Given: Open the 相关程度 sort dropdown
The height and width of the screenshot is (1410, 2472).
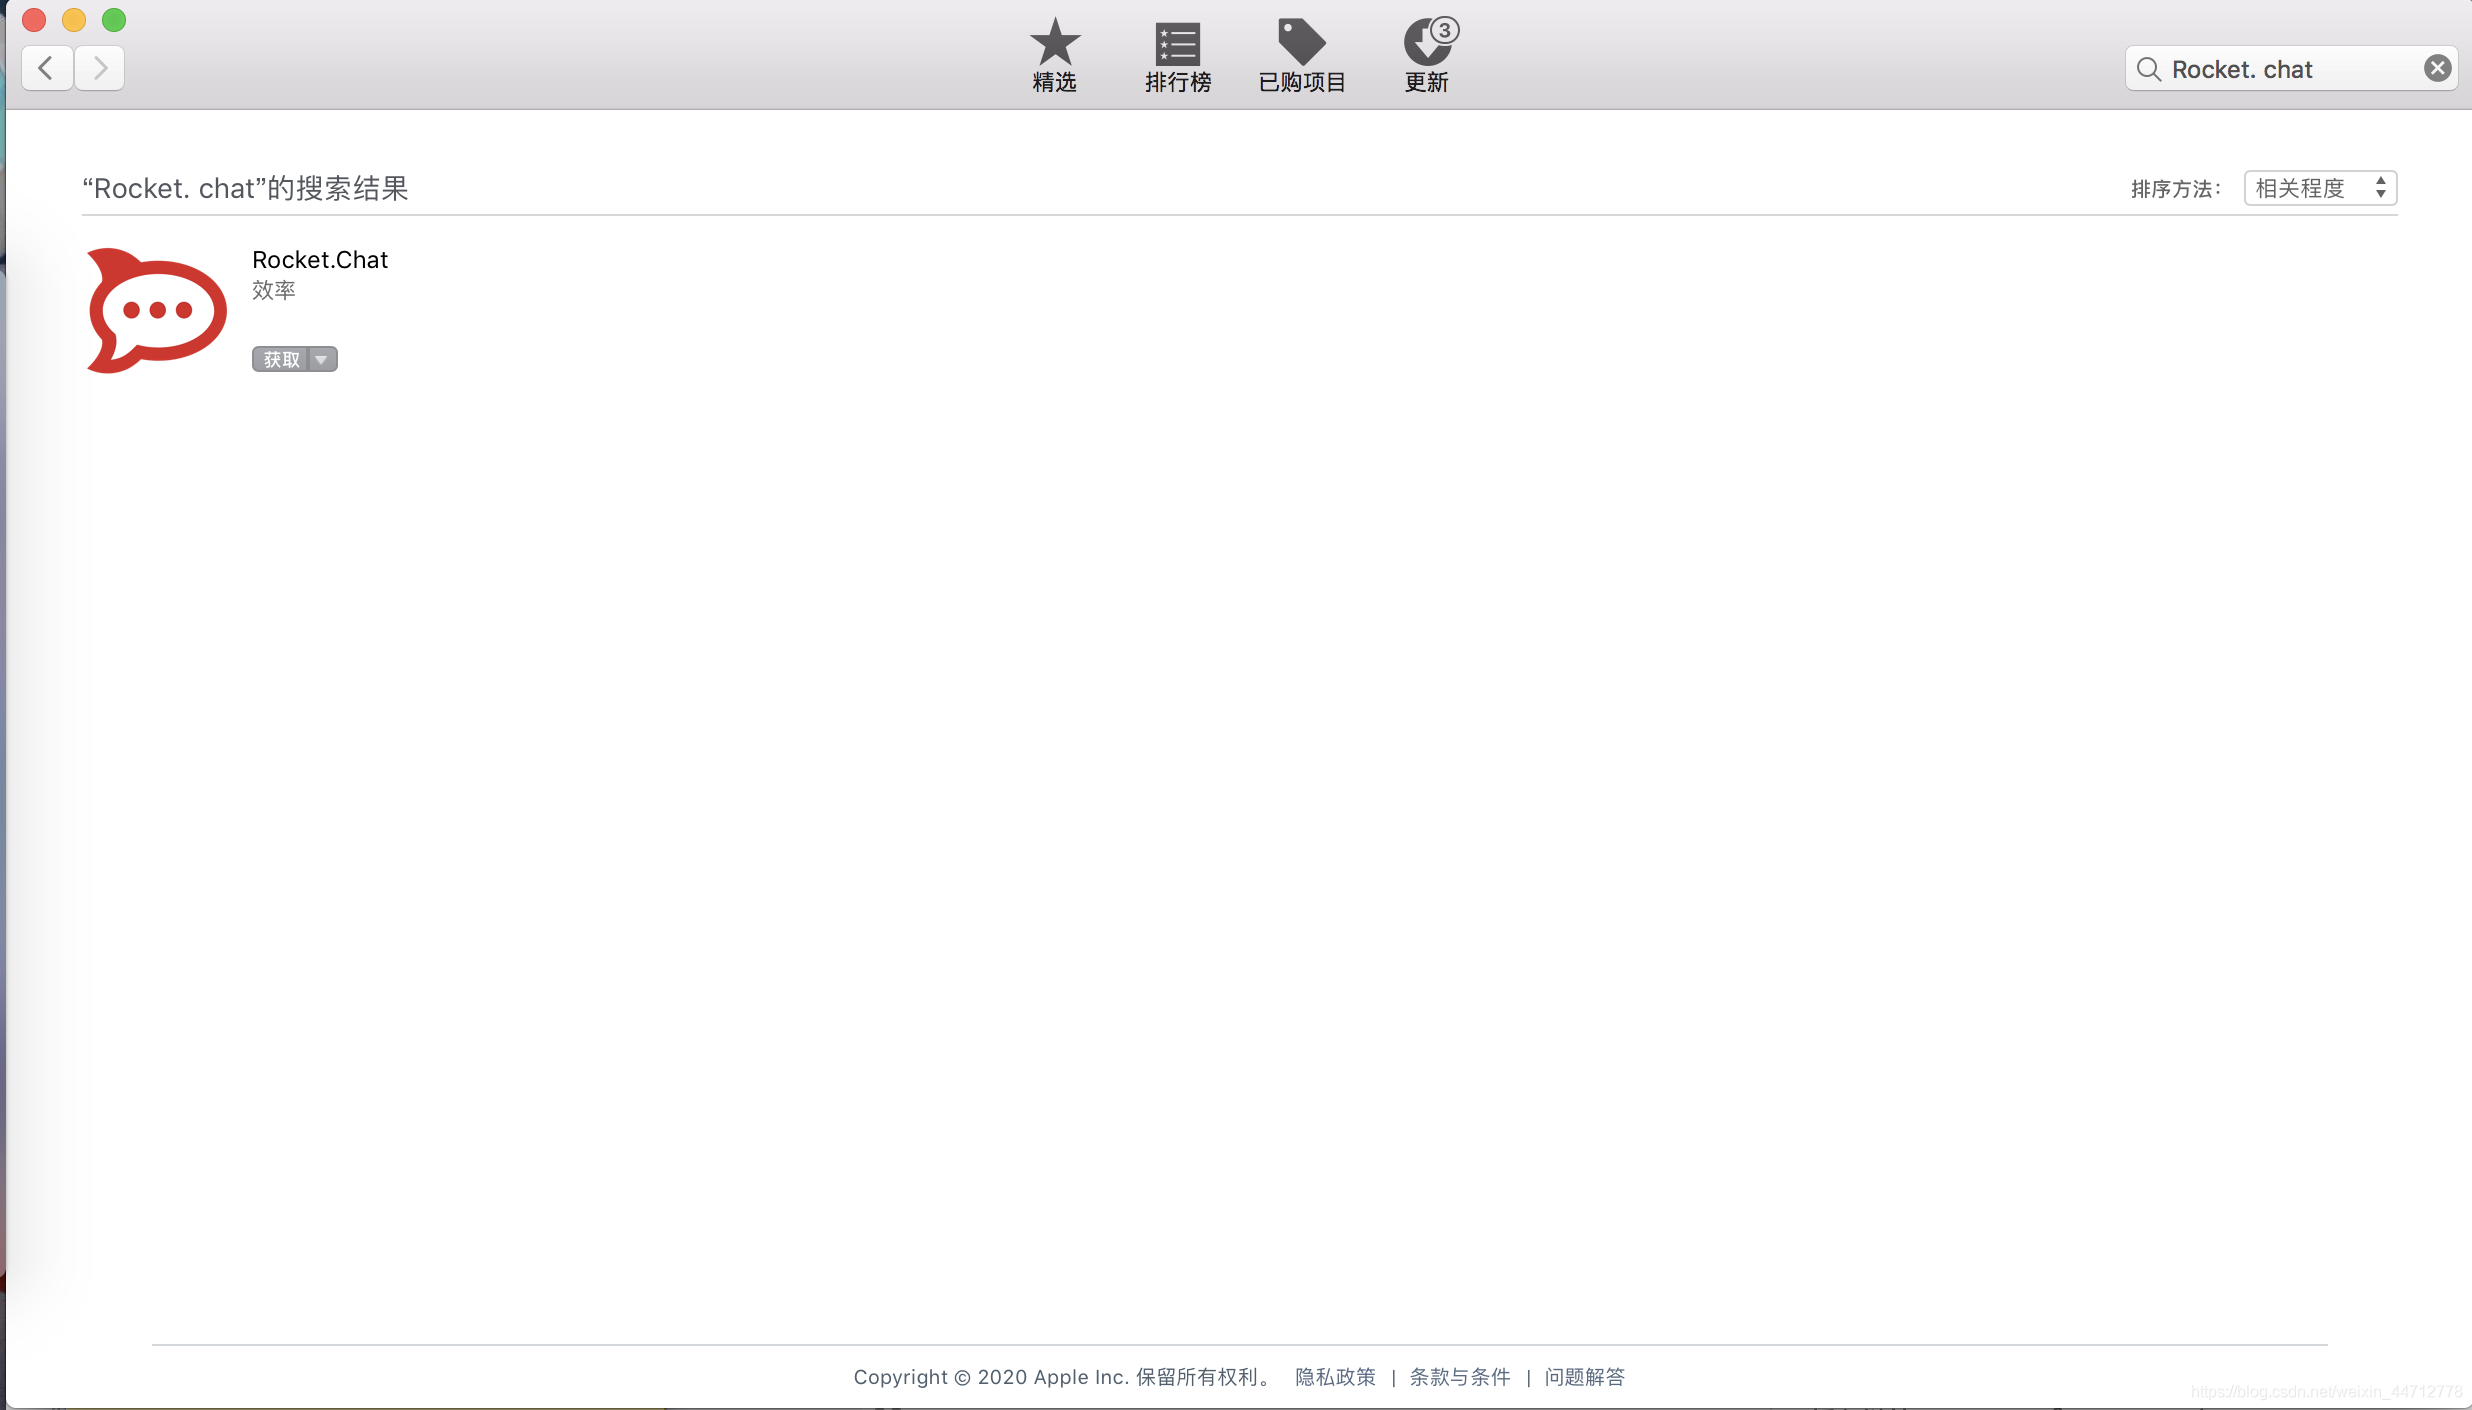Looking at the screenshot, I should [2300, 188].
